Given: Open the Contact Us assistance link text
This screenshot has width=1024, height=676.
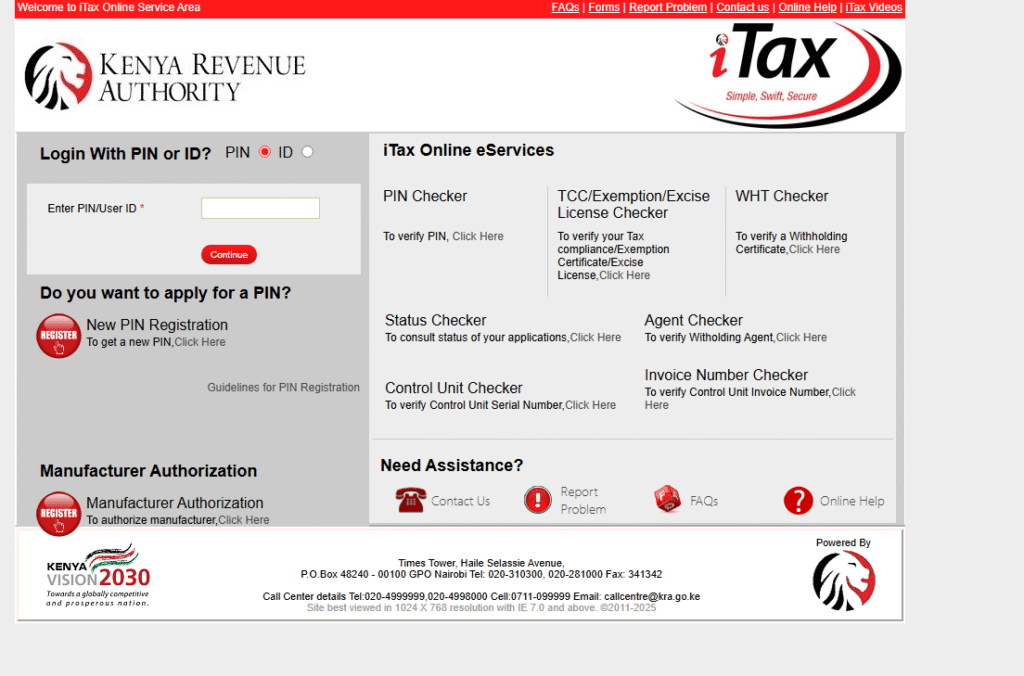Looking at the screenshot, I should pyautogui.click(x=460, y=501).
